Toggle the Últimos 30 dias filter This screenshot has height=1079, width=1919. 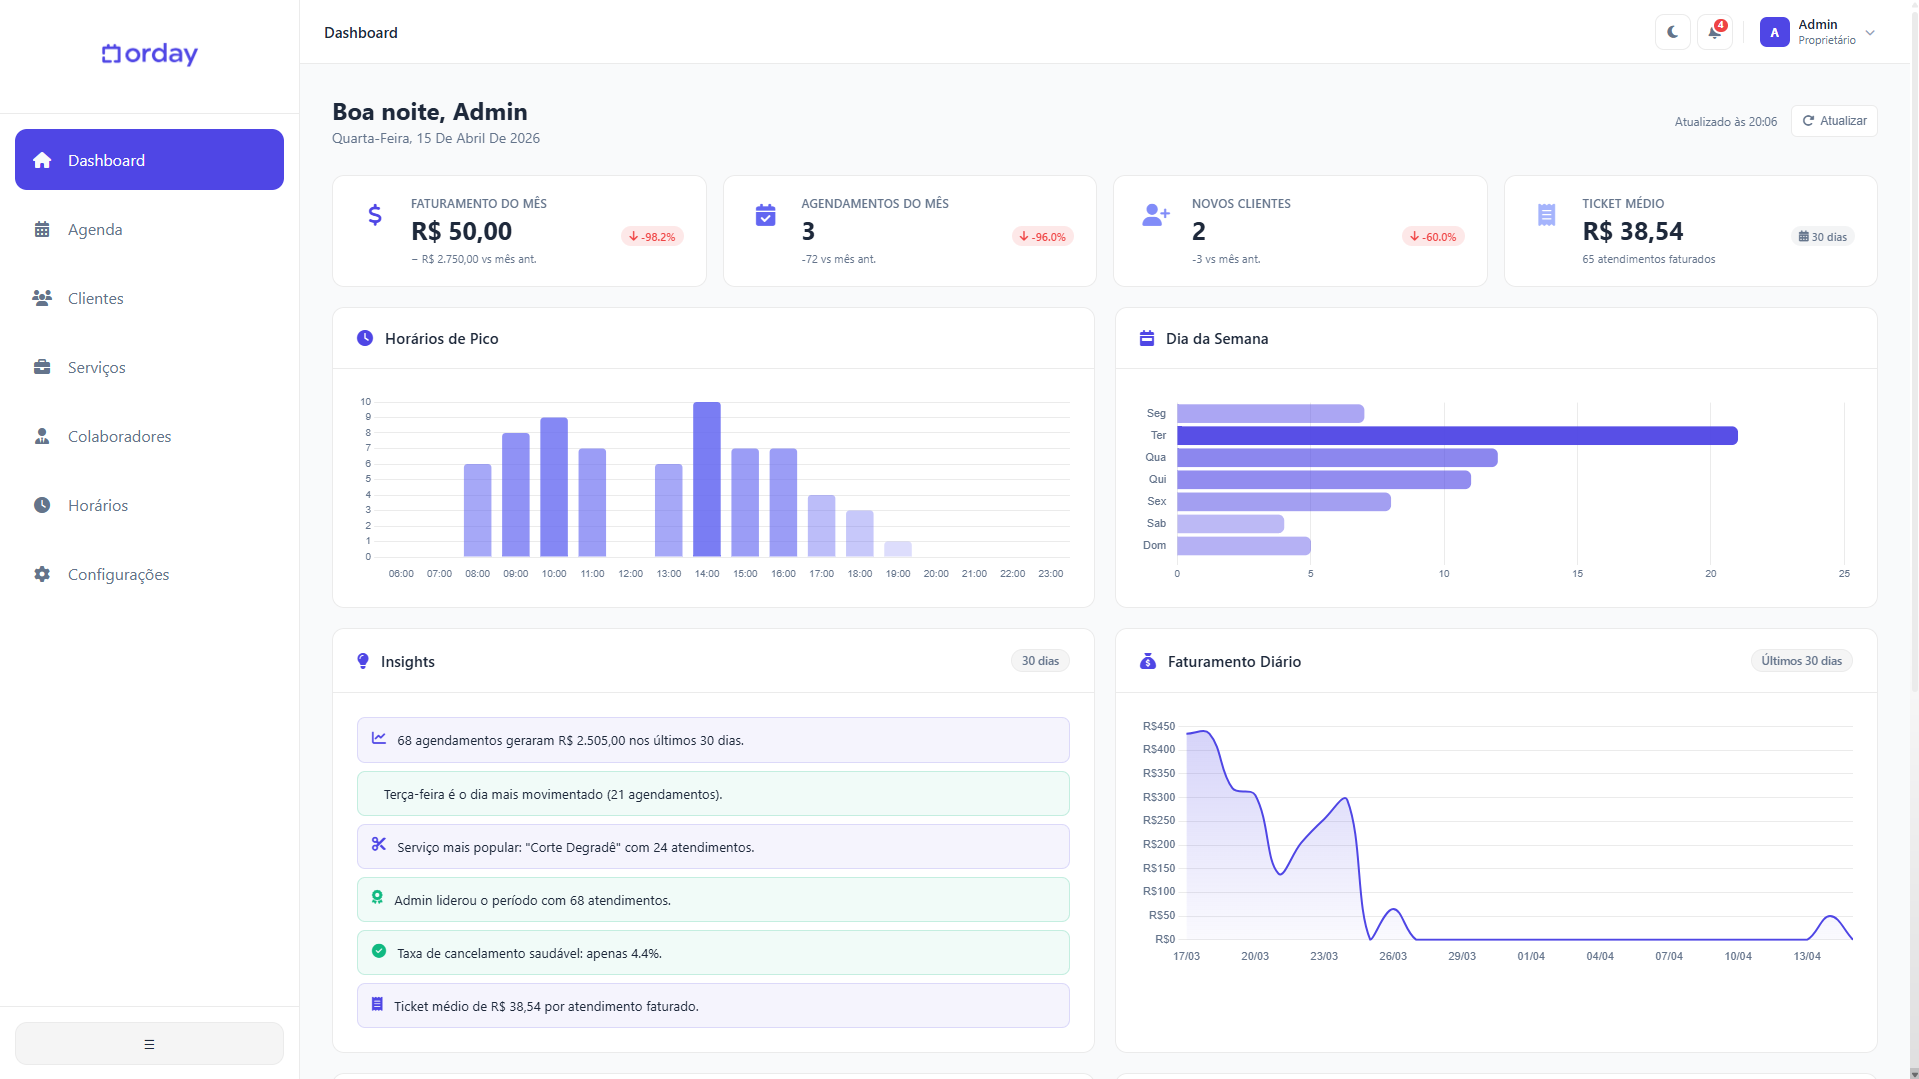pyautogui.click(x=1800, y=660)
